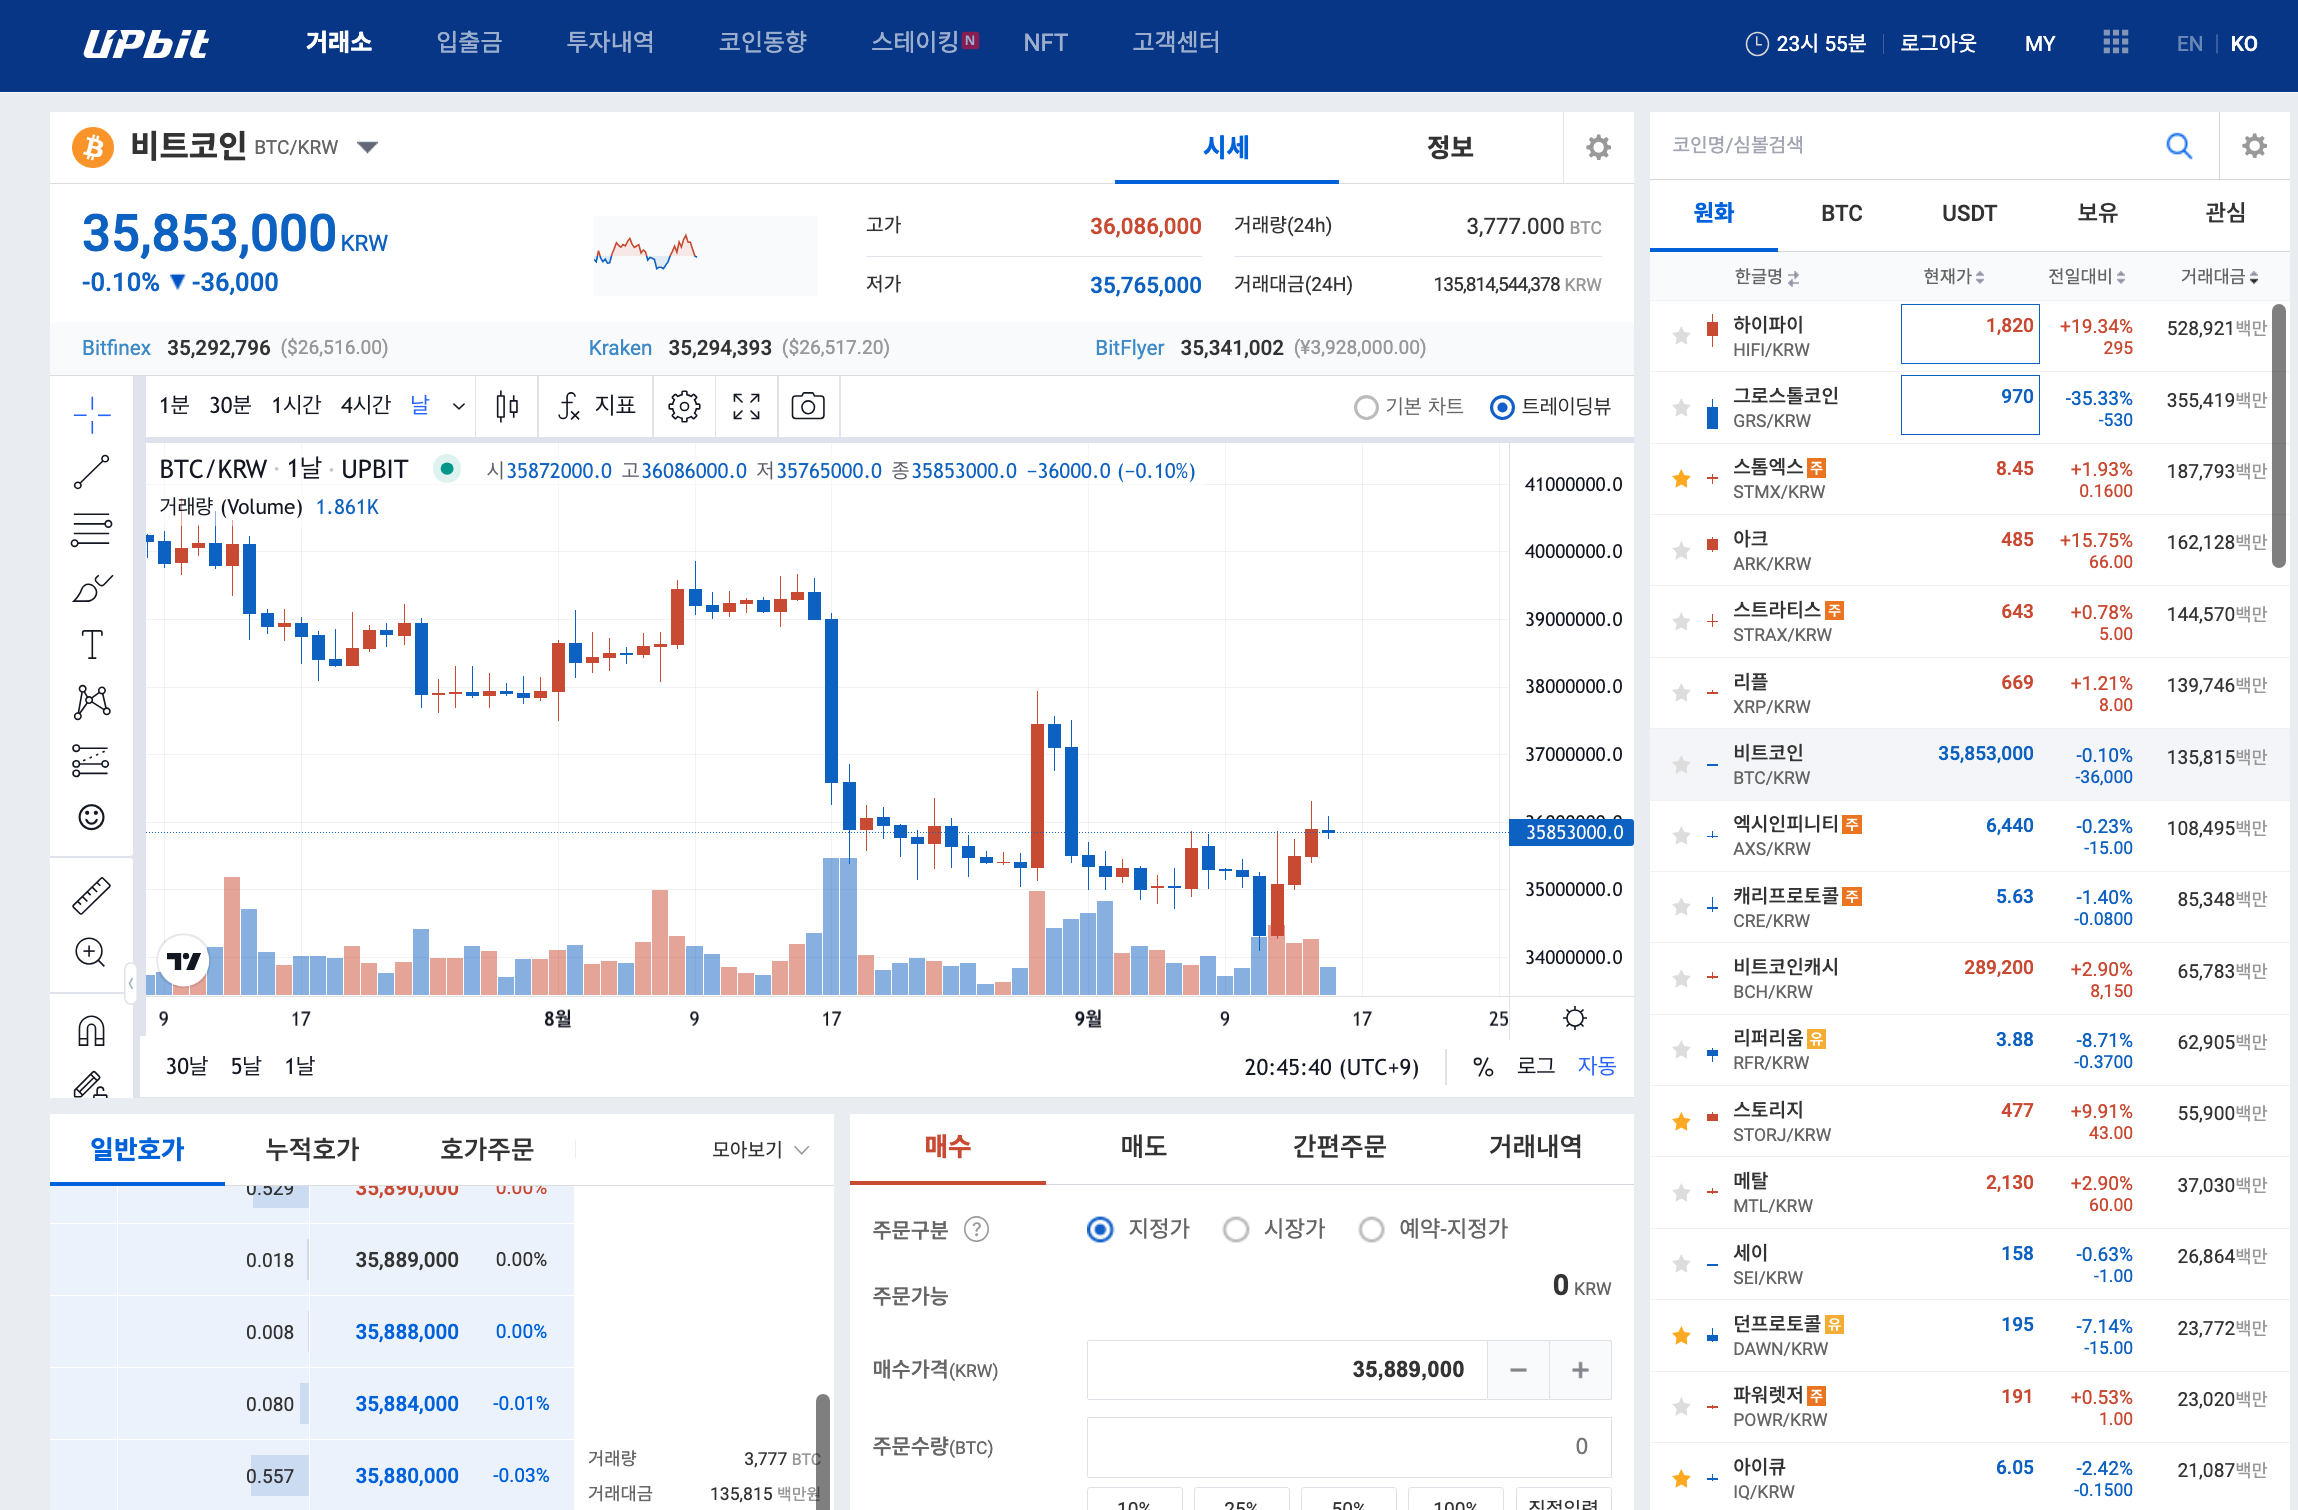Switch language to EN
The image size is (2298, 1510).
click(2189, 43)
